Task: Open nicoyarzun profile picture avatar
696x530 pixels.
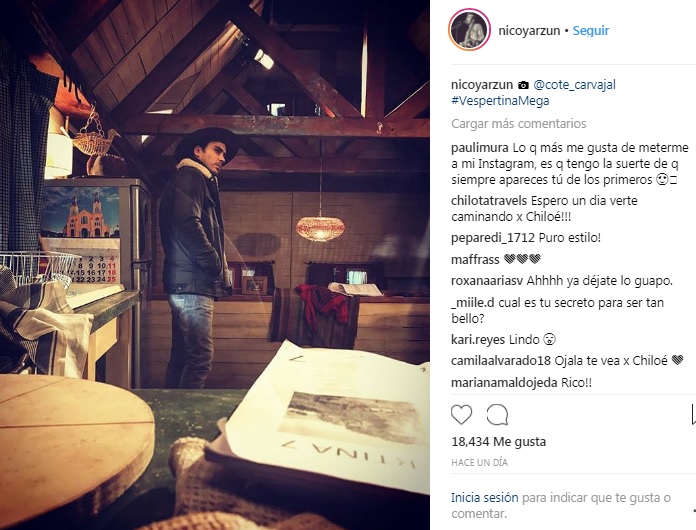Action: pos(469,30)
